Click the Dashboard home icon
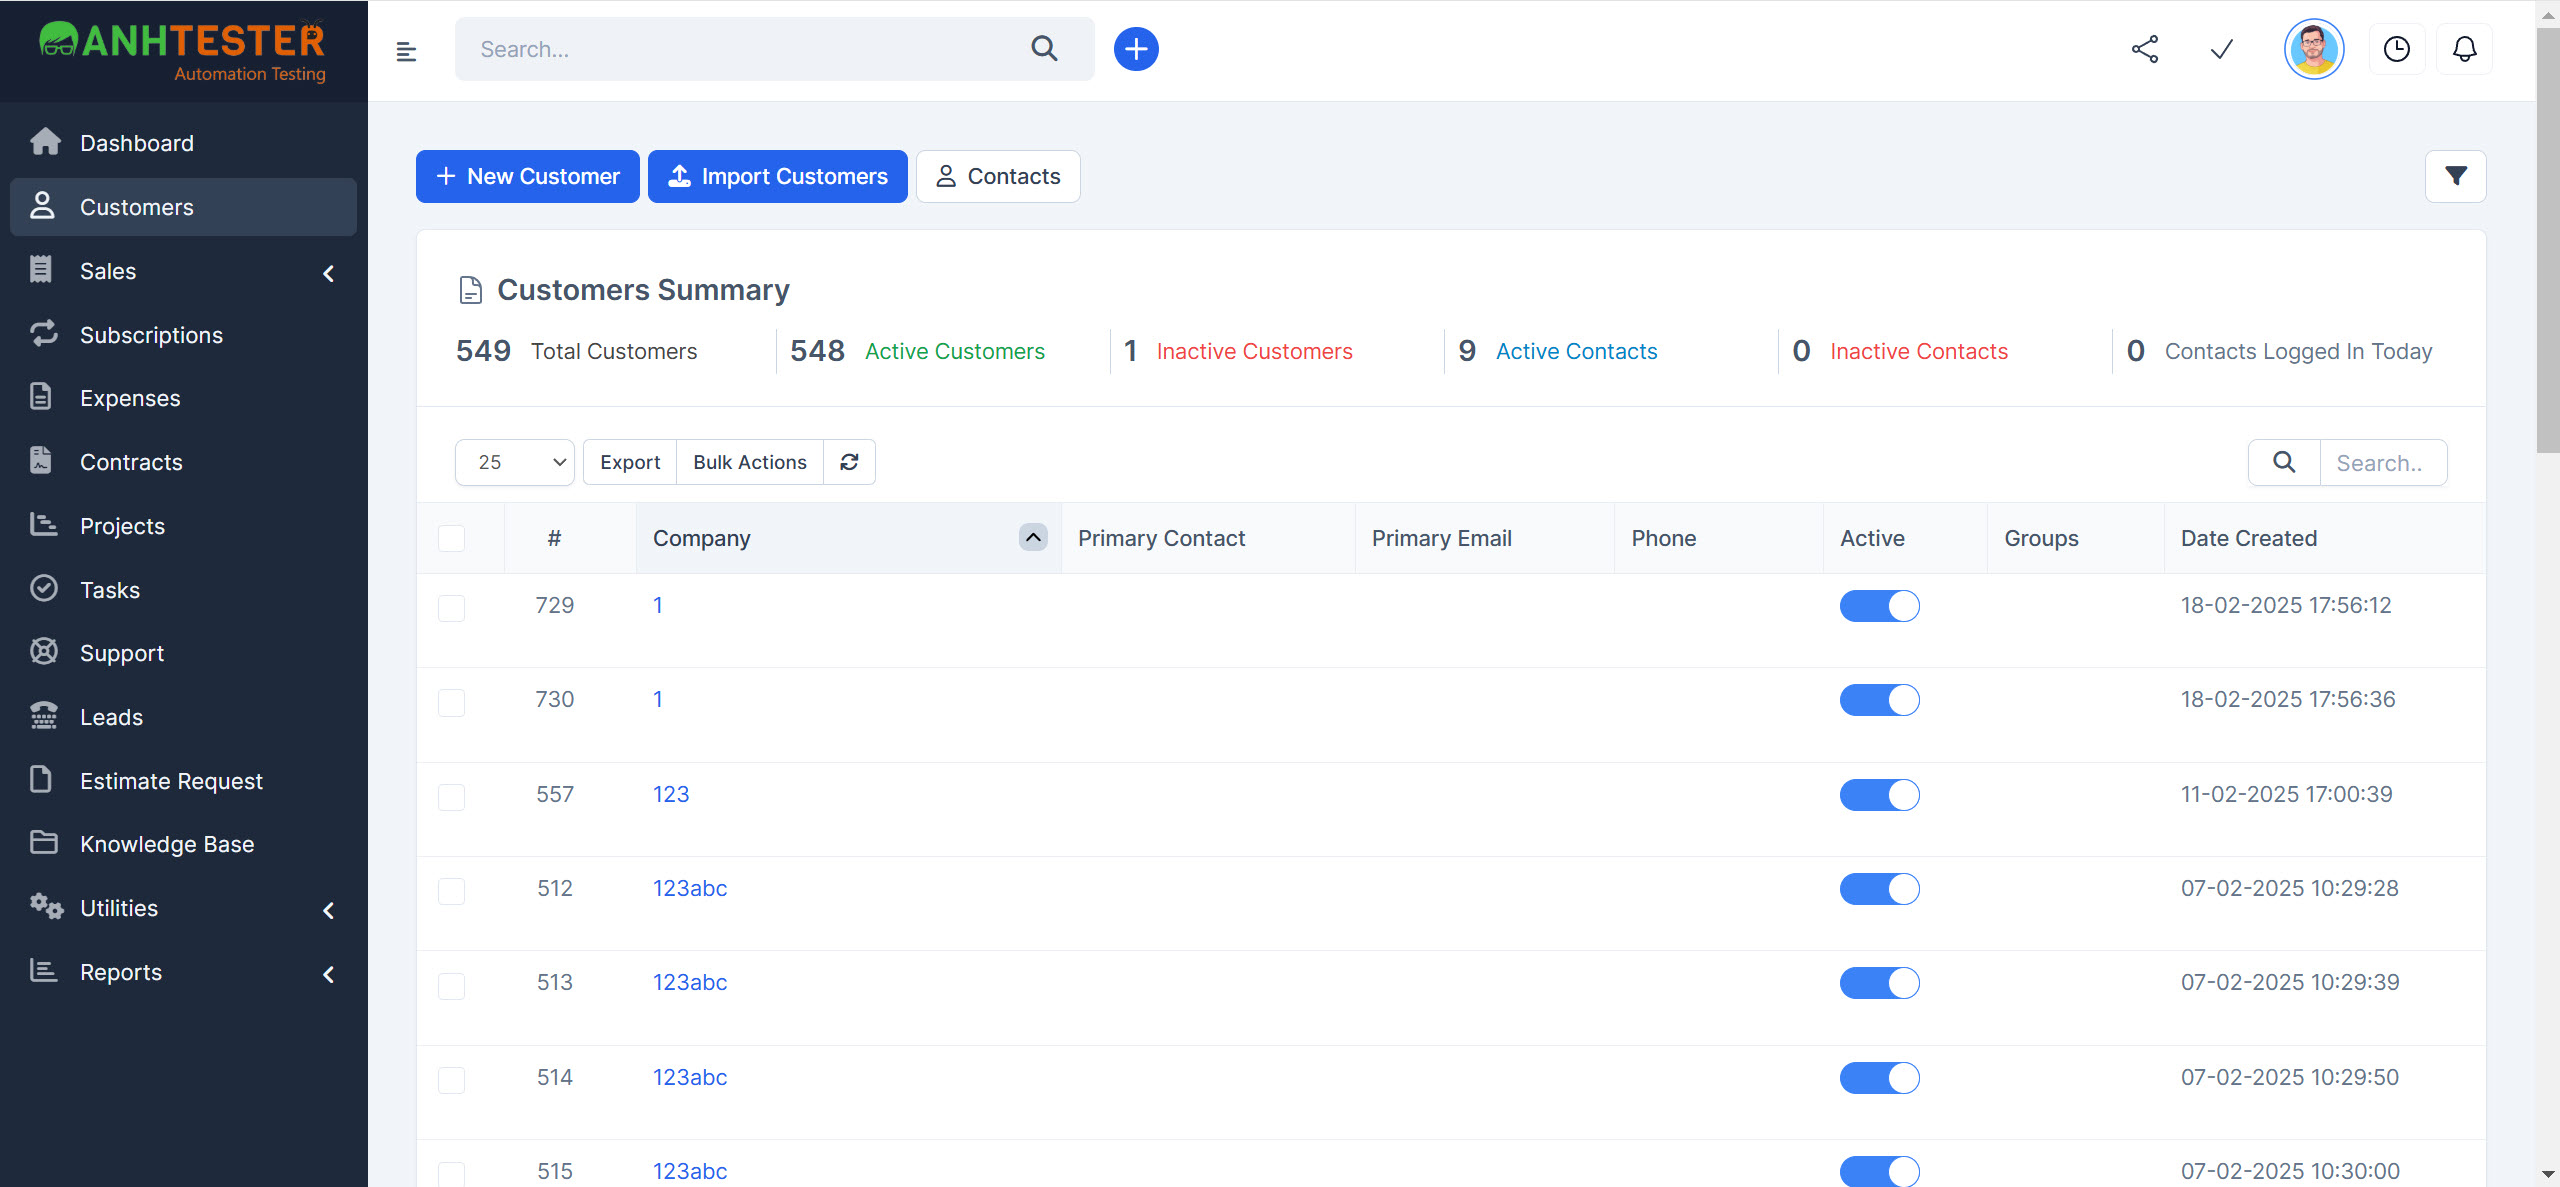 pyautogui.click(x=45, y=142)
